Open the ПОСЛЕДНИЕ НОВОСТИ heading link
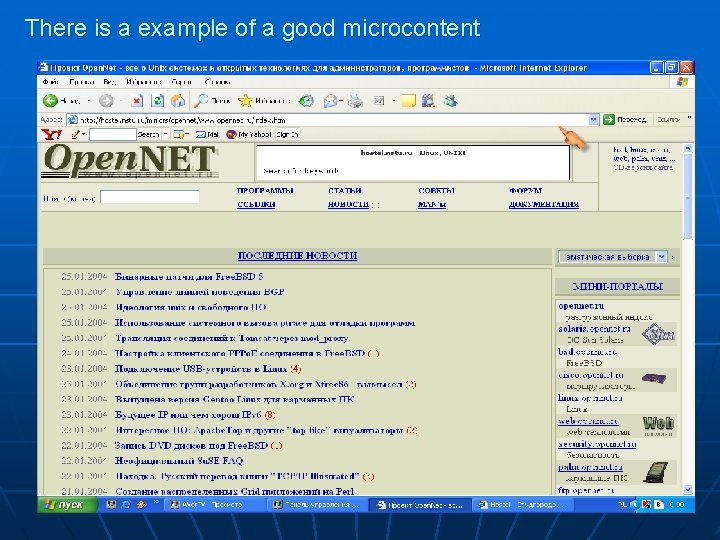Image resolution: width=720 pixels, height=540 pixels. point(297,256)
